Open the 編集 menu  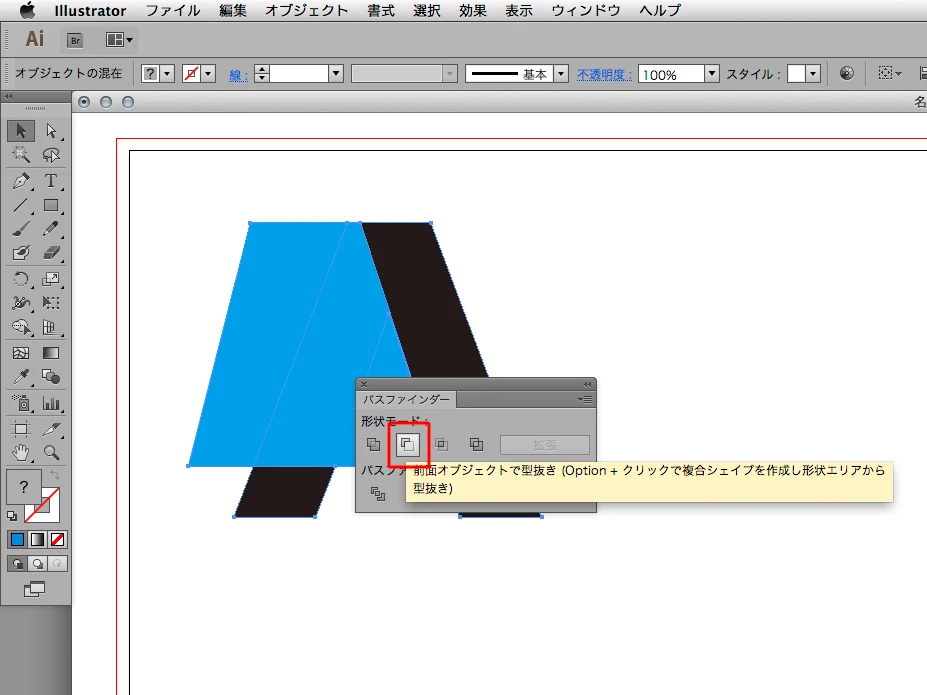pyautogui.click(x=232, y=11)
